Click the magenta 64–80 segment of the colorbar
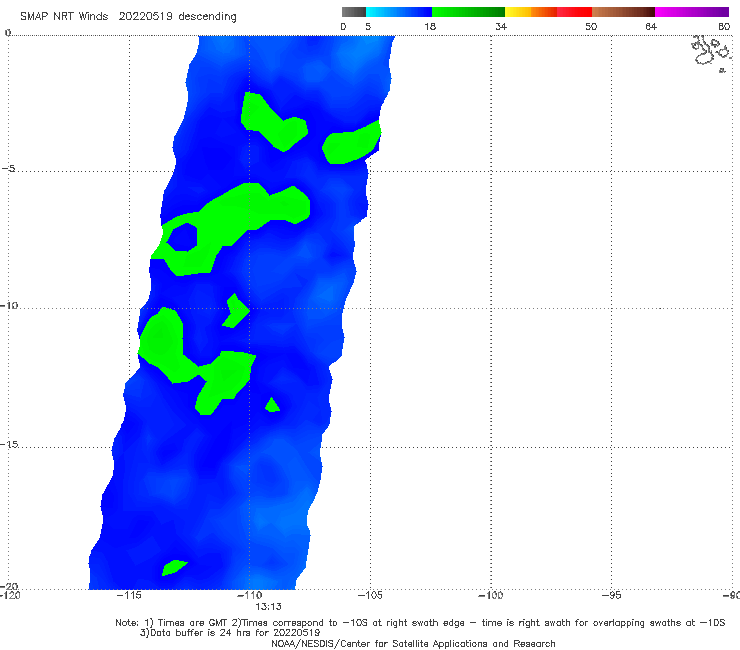This screenshot has height=650, width=740. pyautogui.click(x=692, y=12)
